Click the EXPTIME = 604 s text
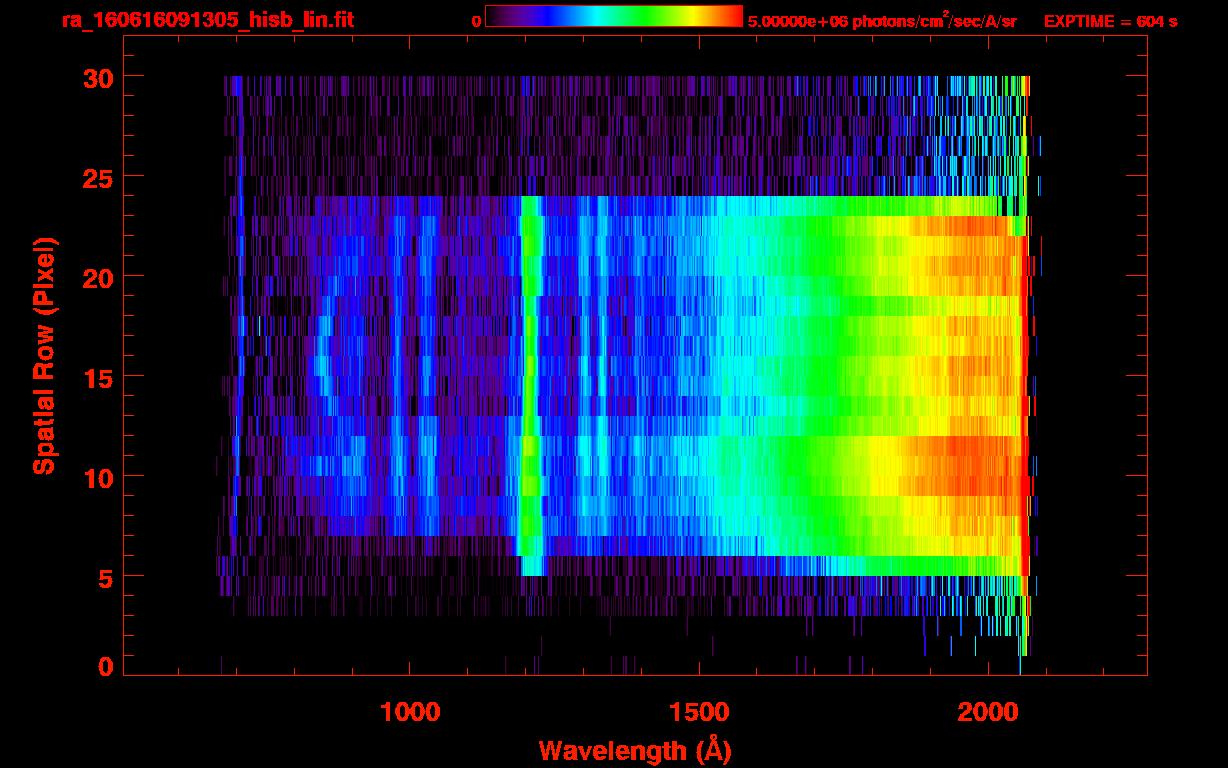The width and height of the screenshot is (1228, 768). coord(1110,21)
